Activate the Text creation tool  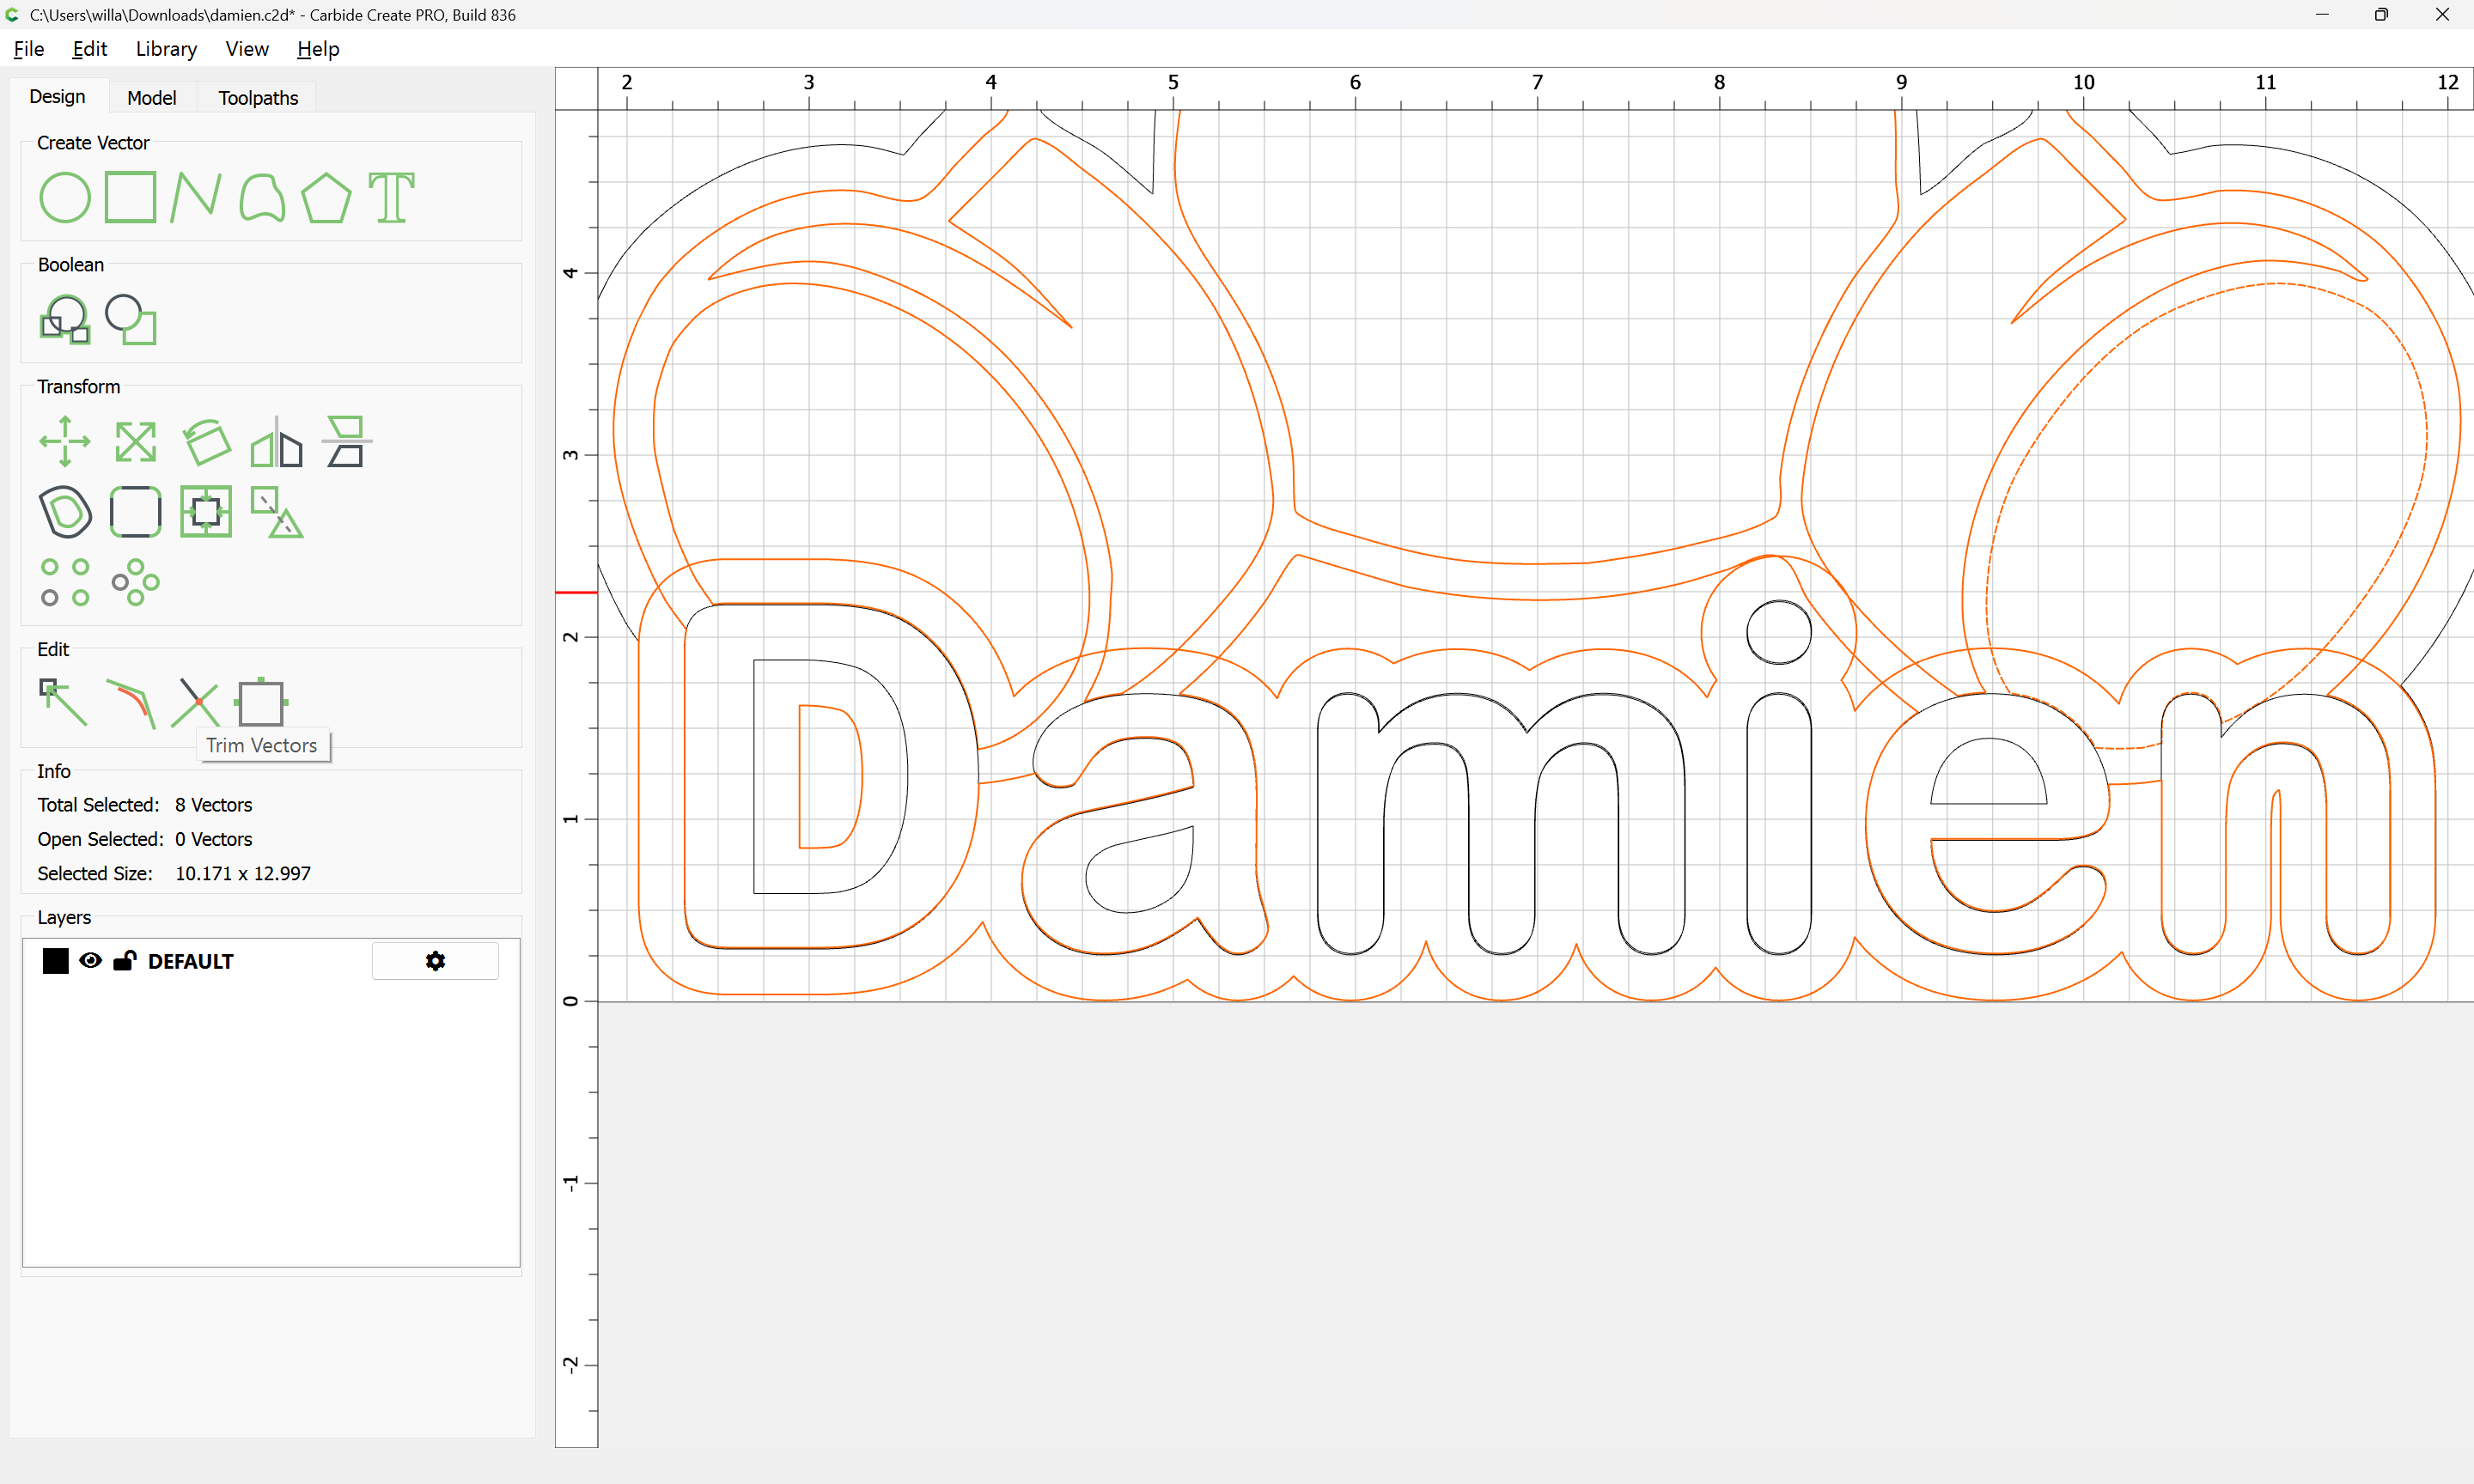[391, 197]
